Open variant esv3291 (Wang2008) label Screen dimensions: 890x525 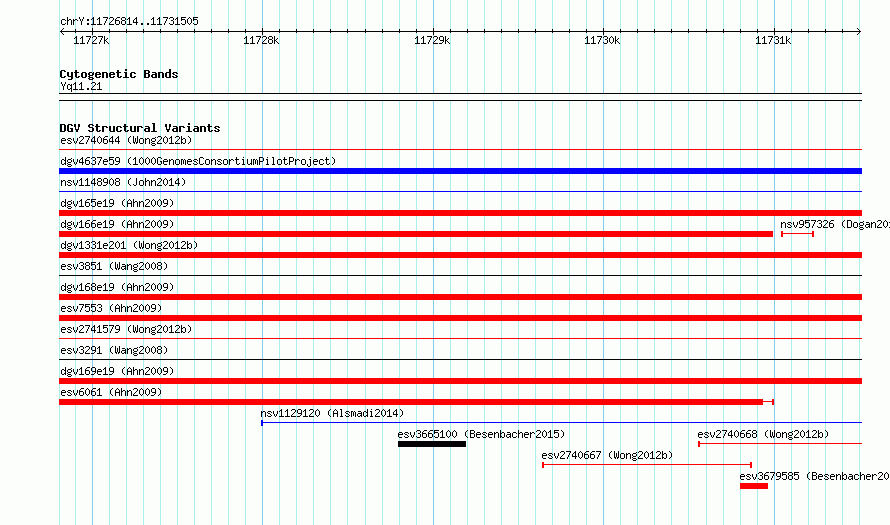[x=114, y=350]
